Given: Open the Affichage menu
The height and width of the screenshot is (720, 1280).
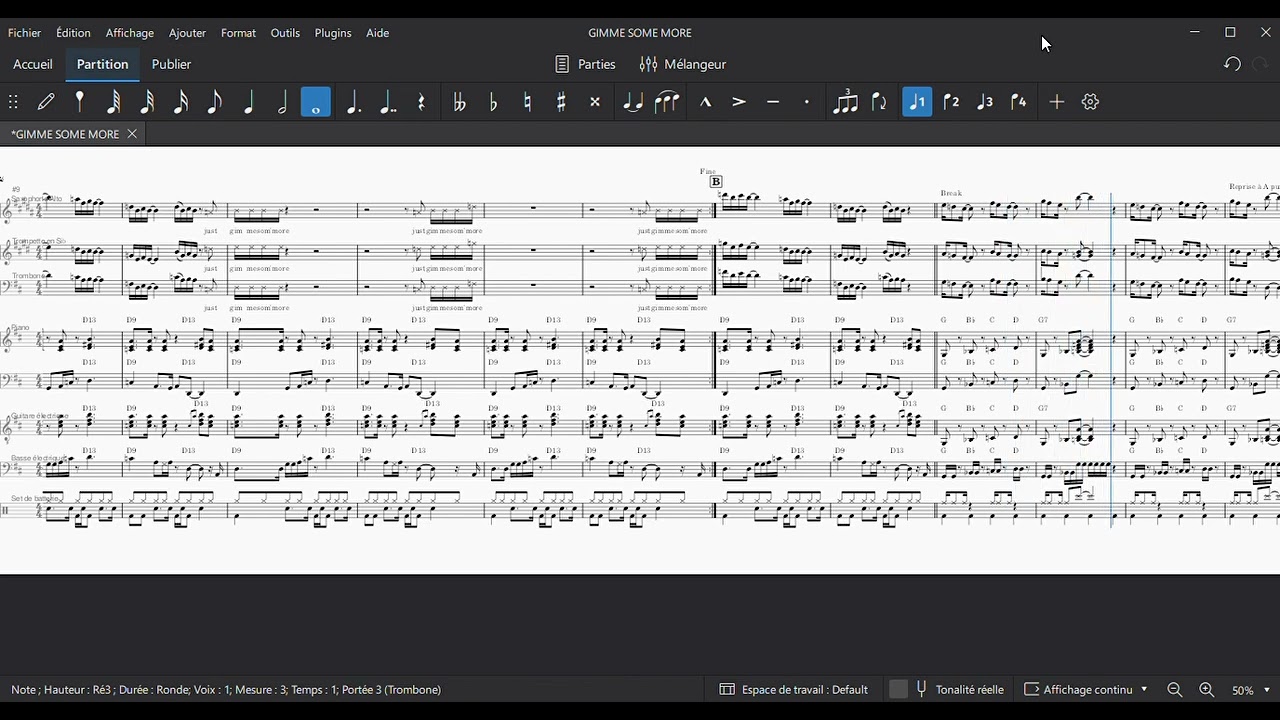Looking at the screenshot, I should (x=130, y=33).
